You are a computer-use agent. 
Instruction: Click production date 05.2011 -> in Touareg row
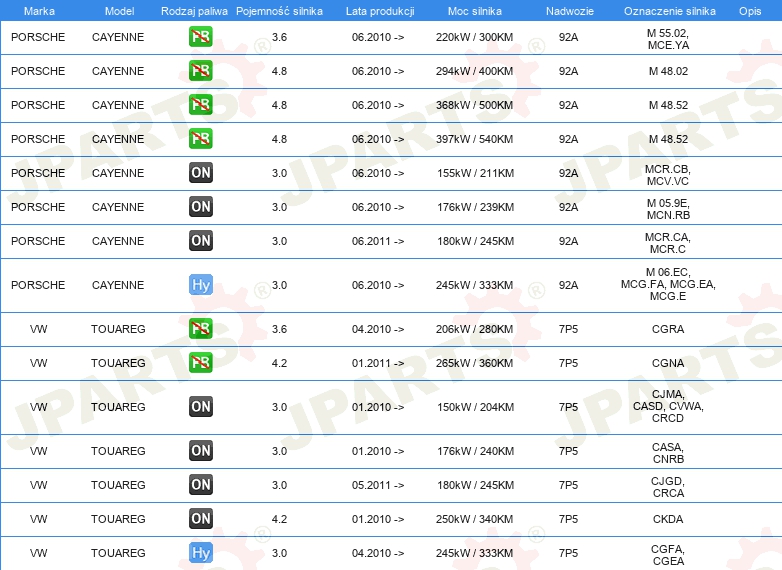[x=378, y=485]
